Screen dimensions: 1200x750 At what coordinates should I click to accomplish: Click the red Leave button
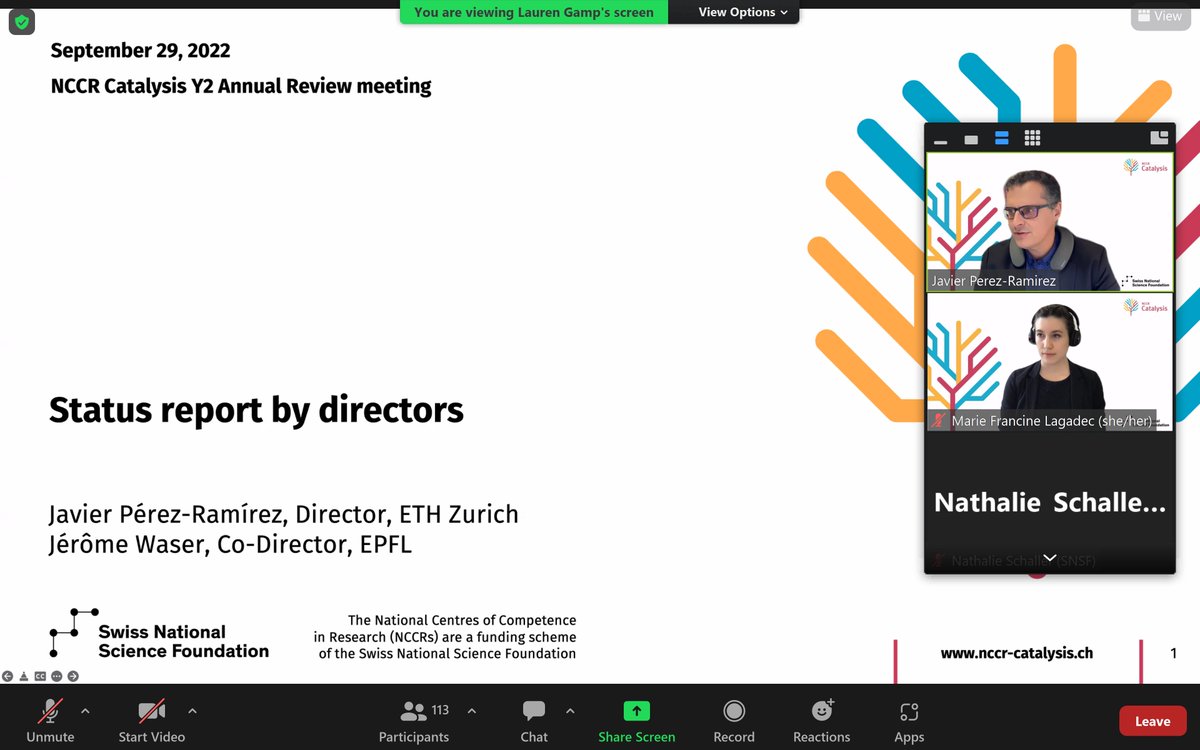tap(1152, 721)
